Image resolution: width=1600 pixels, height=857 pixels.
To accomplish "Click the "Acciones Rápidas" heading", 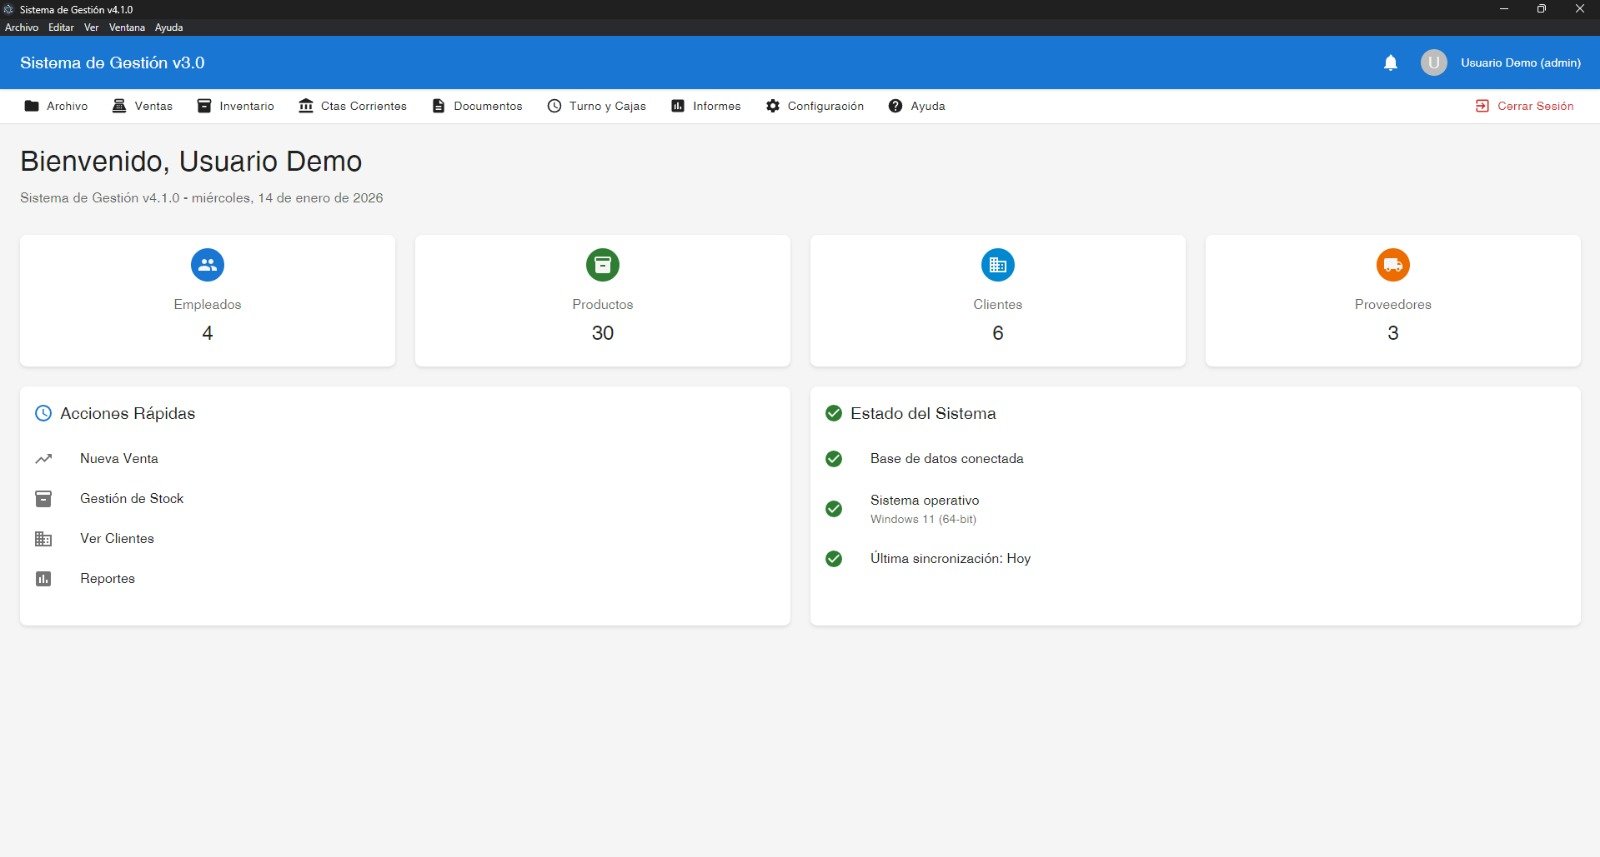I will 127,413.
